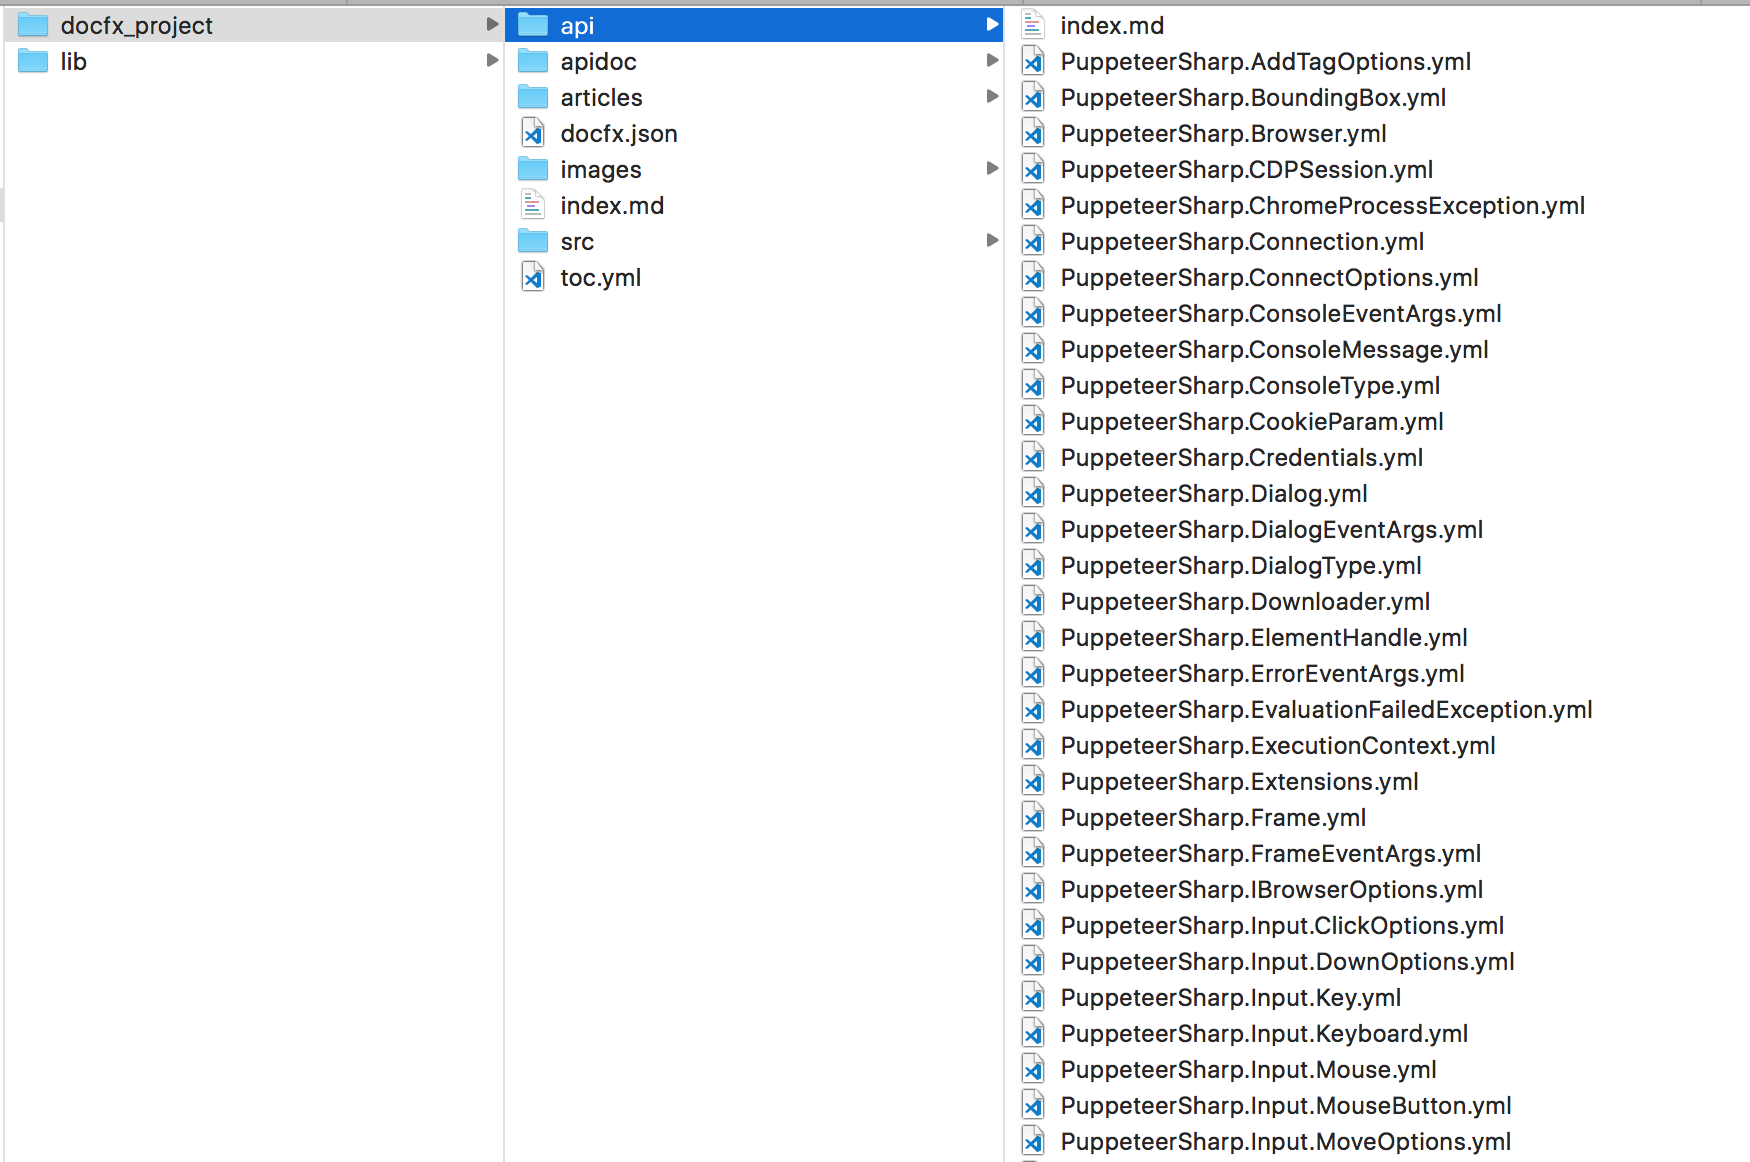The height and width of the screenshot is (1162, 1750).
Task: Select PuppeteerSharp.EvaluationFailedException.yml
Action: (1327, 710)
